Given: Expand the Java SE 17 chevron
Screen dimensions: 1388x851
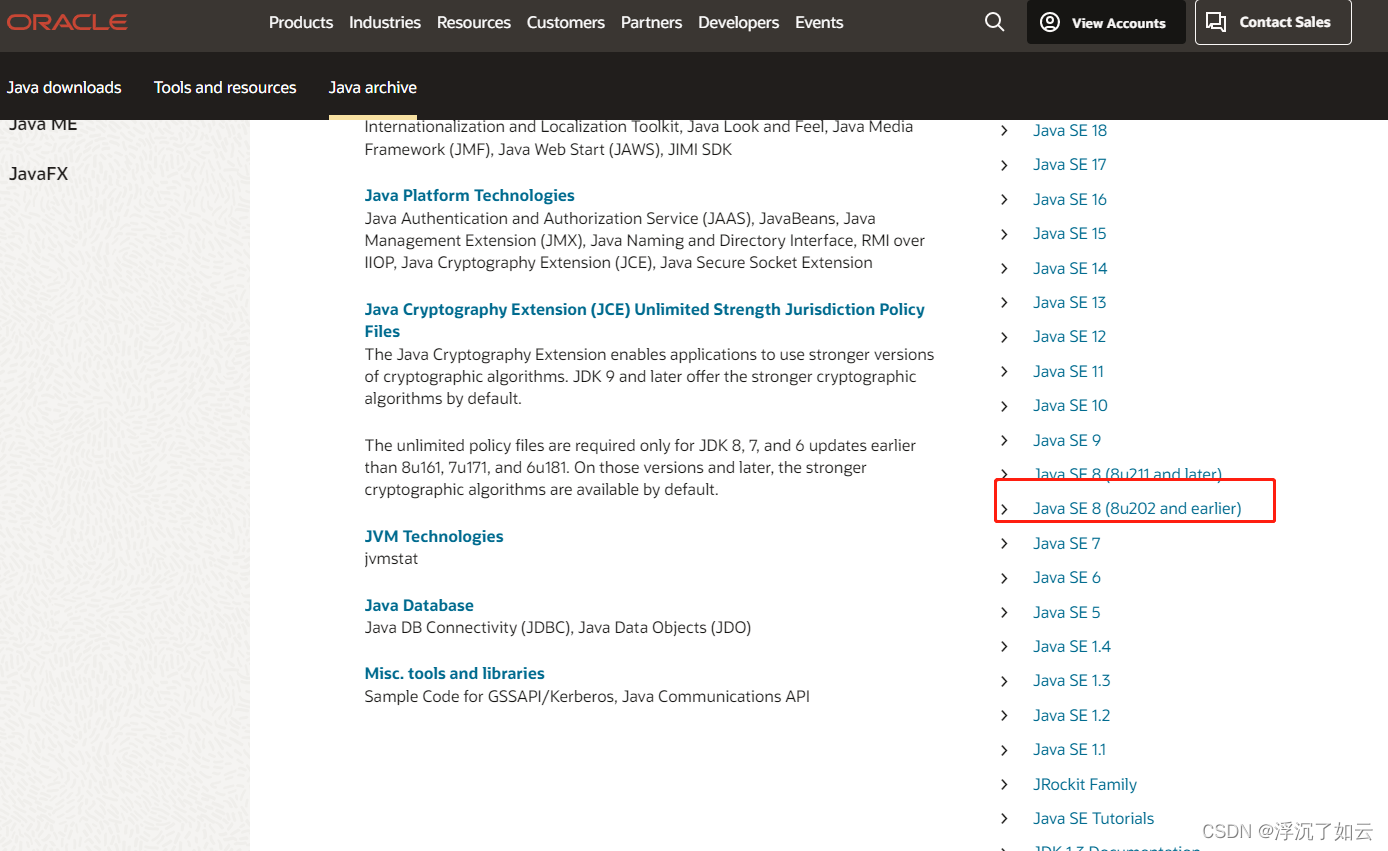Looking at the screenshot, I should click(x=1004, y=164).
